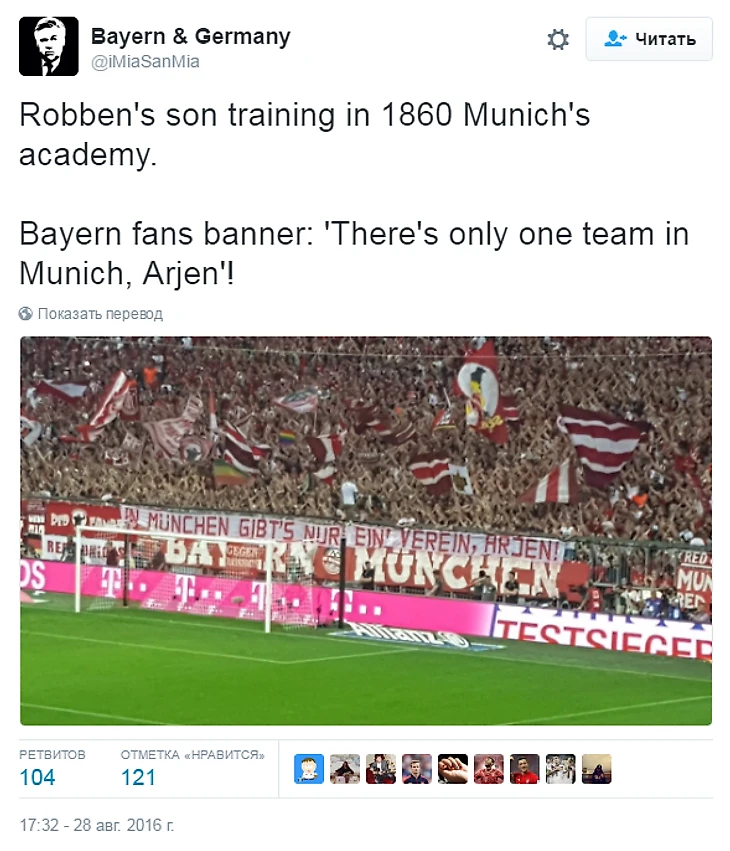730x851 pixels.
Task: Open the gear settings icon menu
Action: [557, 39]
